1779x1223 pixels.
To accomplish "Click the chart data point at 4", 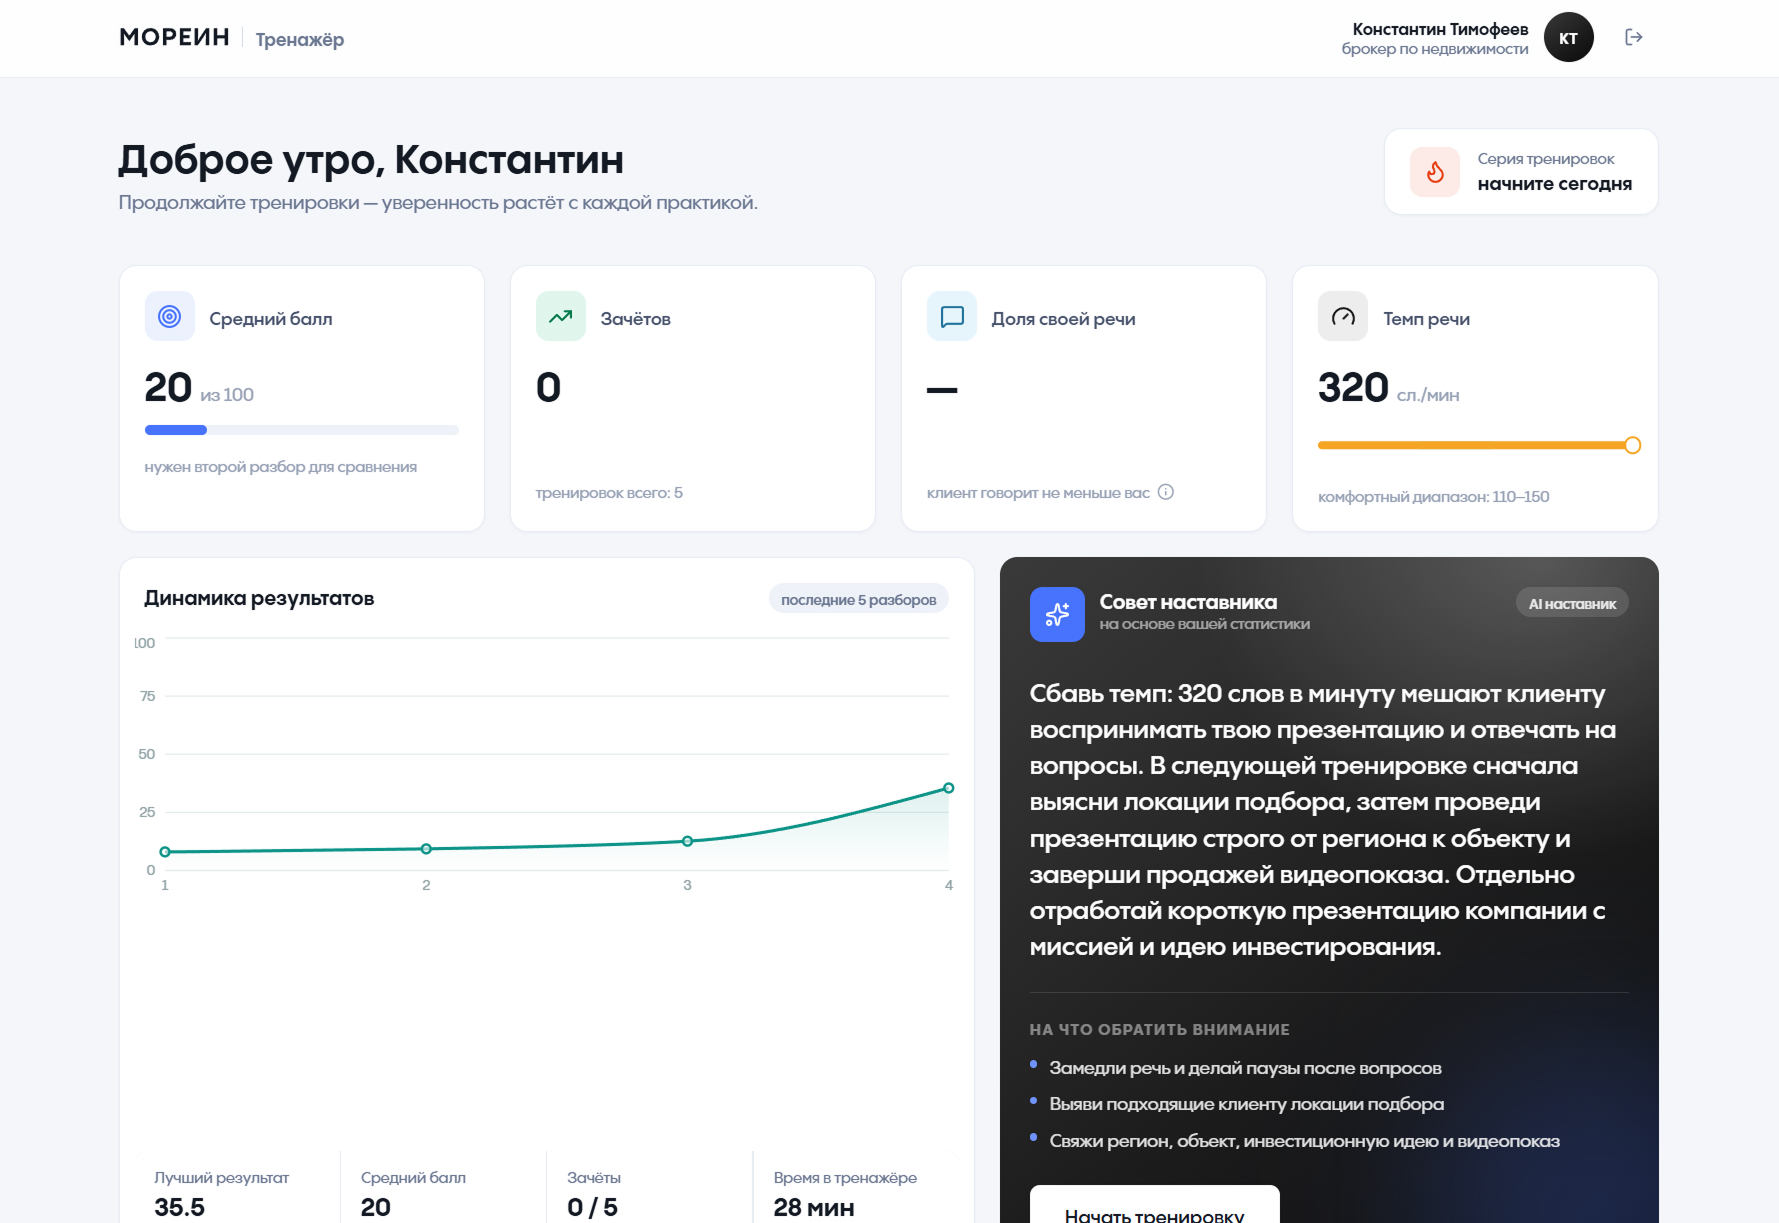I will (x=948, y=788).
